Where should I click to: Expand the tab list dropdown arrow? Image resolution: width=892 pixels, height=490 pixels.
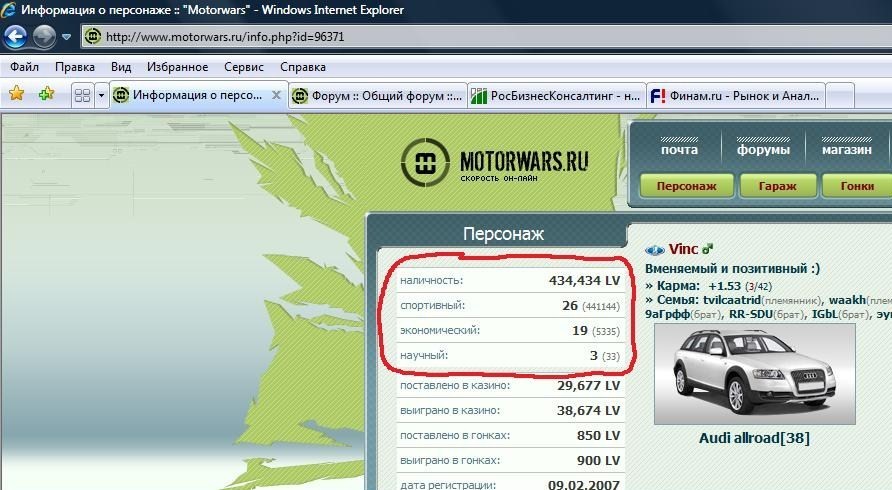click(101, 95)
